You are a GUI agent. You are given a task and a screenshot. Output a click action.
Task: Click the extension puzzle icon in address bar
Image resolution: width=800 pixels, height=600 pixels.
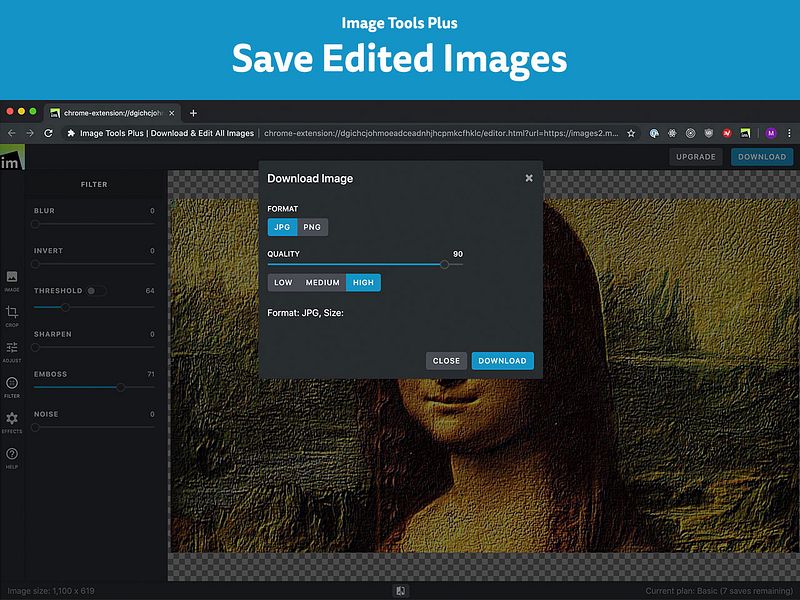71,133
